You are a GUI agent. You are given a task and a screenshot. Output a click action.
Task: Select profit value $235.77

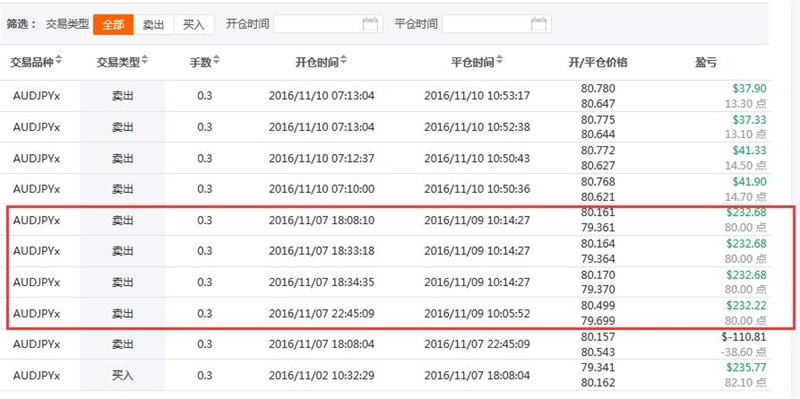click(x=746, y=367)
